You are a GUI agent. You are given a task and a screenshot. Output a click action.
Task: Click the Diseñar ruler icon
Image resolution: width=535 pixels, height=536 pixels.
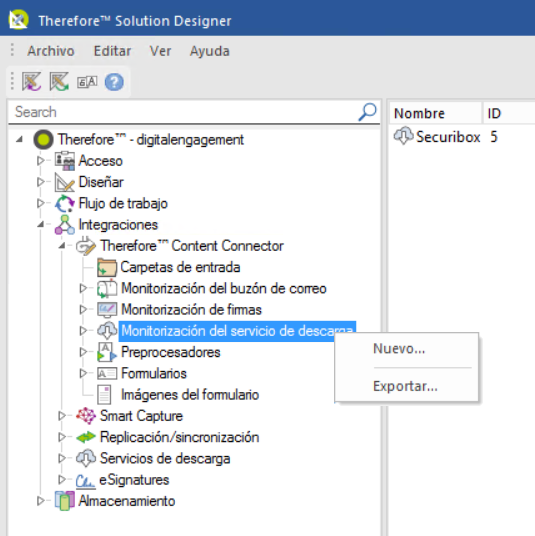[65, 182]
